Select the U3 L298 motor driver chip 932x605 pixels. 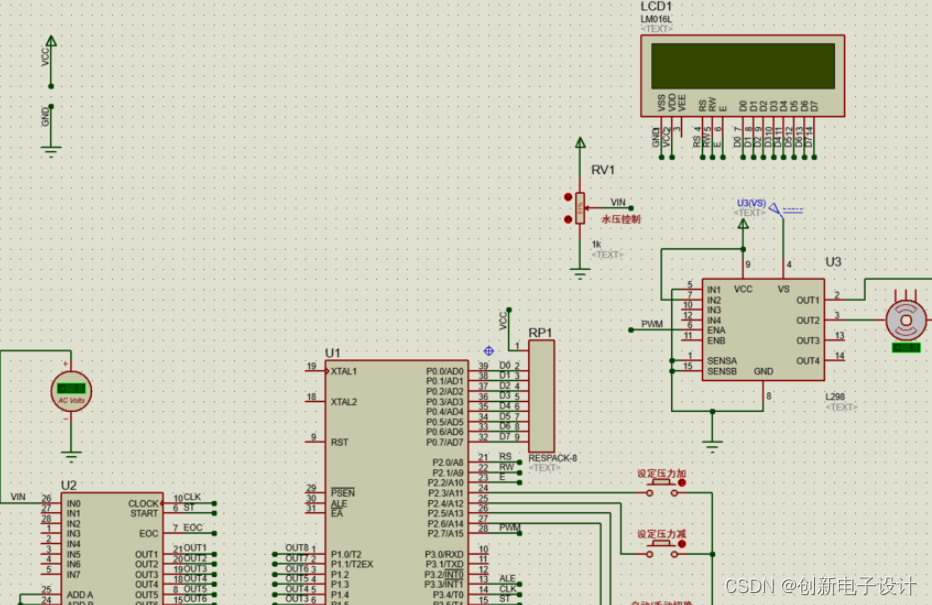point(763,330)
